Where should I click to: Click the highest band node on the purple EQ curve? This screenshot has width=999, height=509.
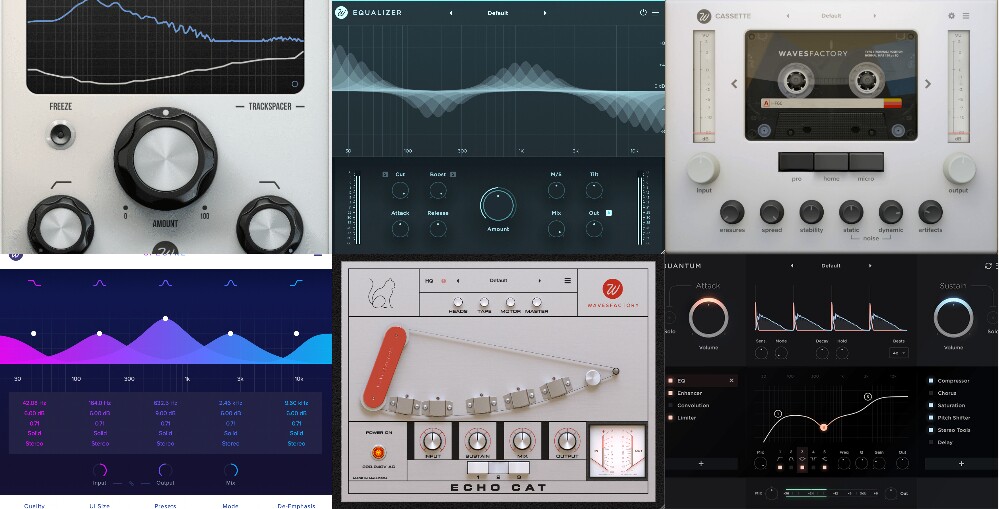(x=166, y=318)
